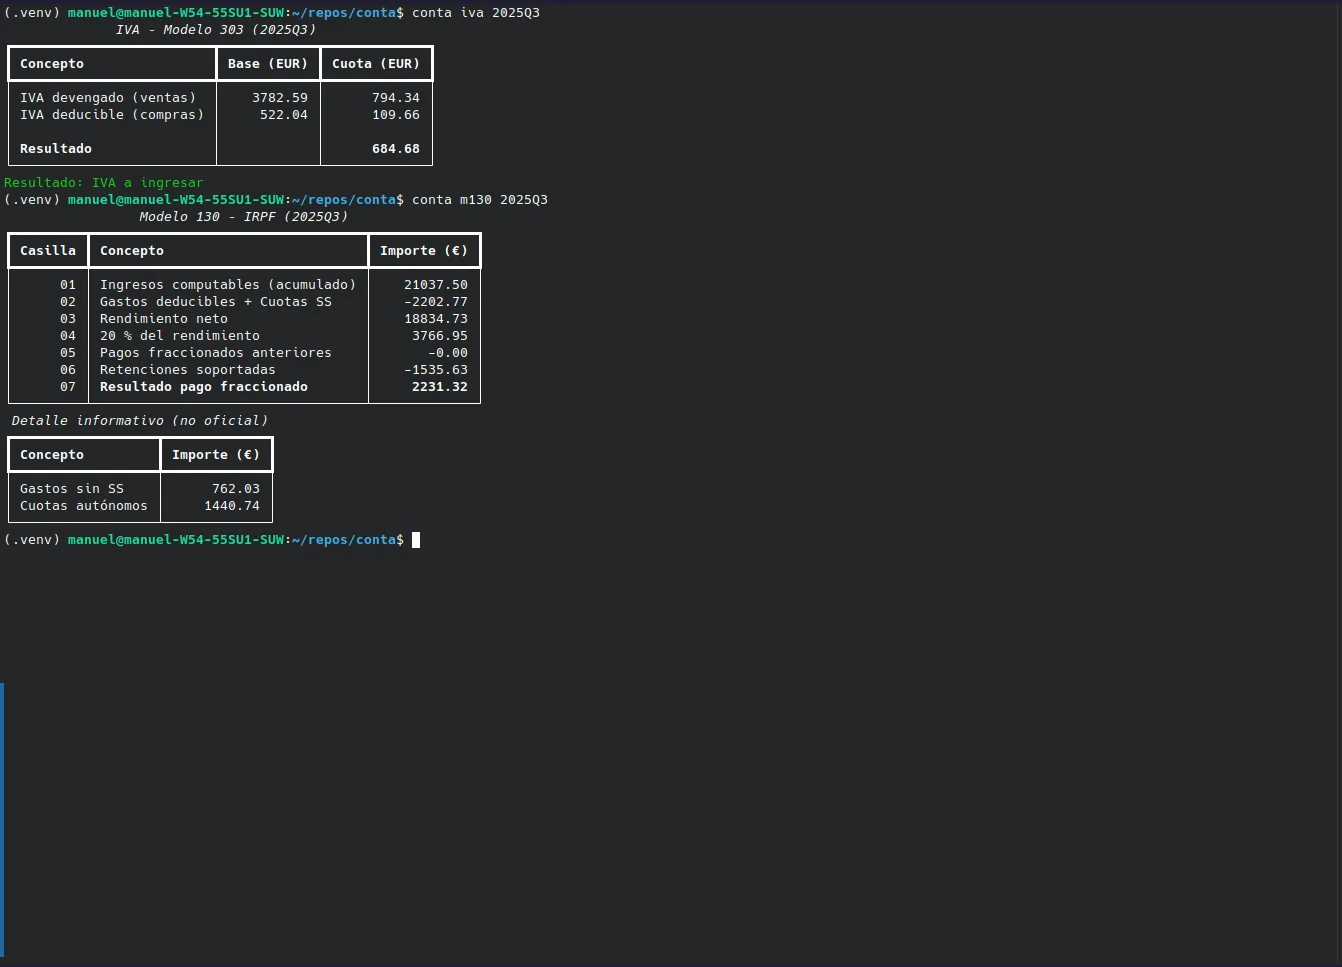Viewport: 1342px width, 967px height.
Task: Click the IVA result value 684.68
Action: 395,149
